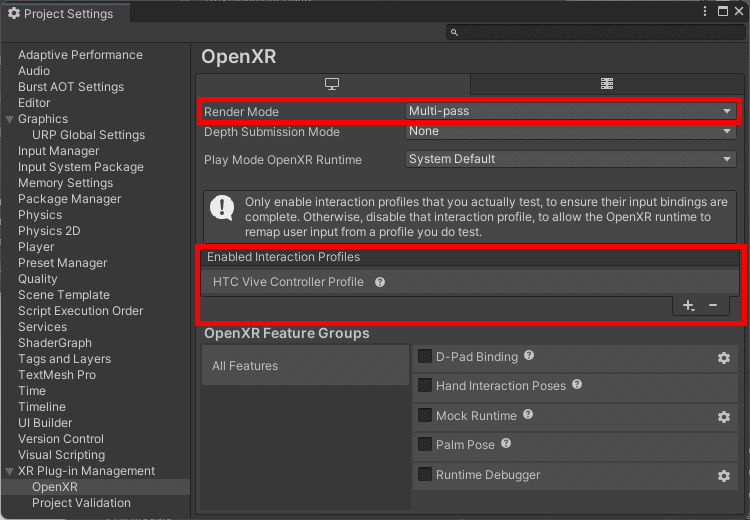This screenshot has height=520, width=750.
Task: Open Mock Runtime settings gear
Action: pyautogui.click(x=724, y=416)
